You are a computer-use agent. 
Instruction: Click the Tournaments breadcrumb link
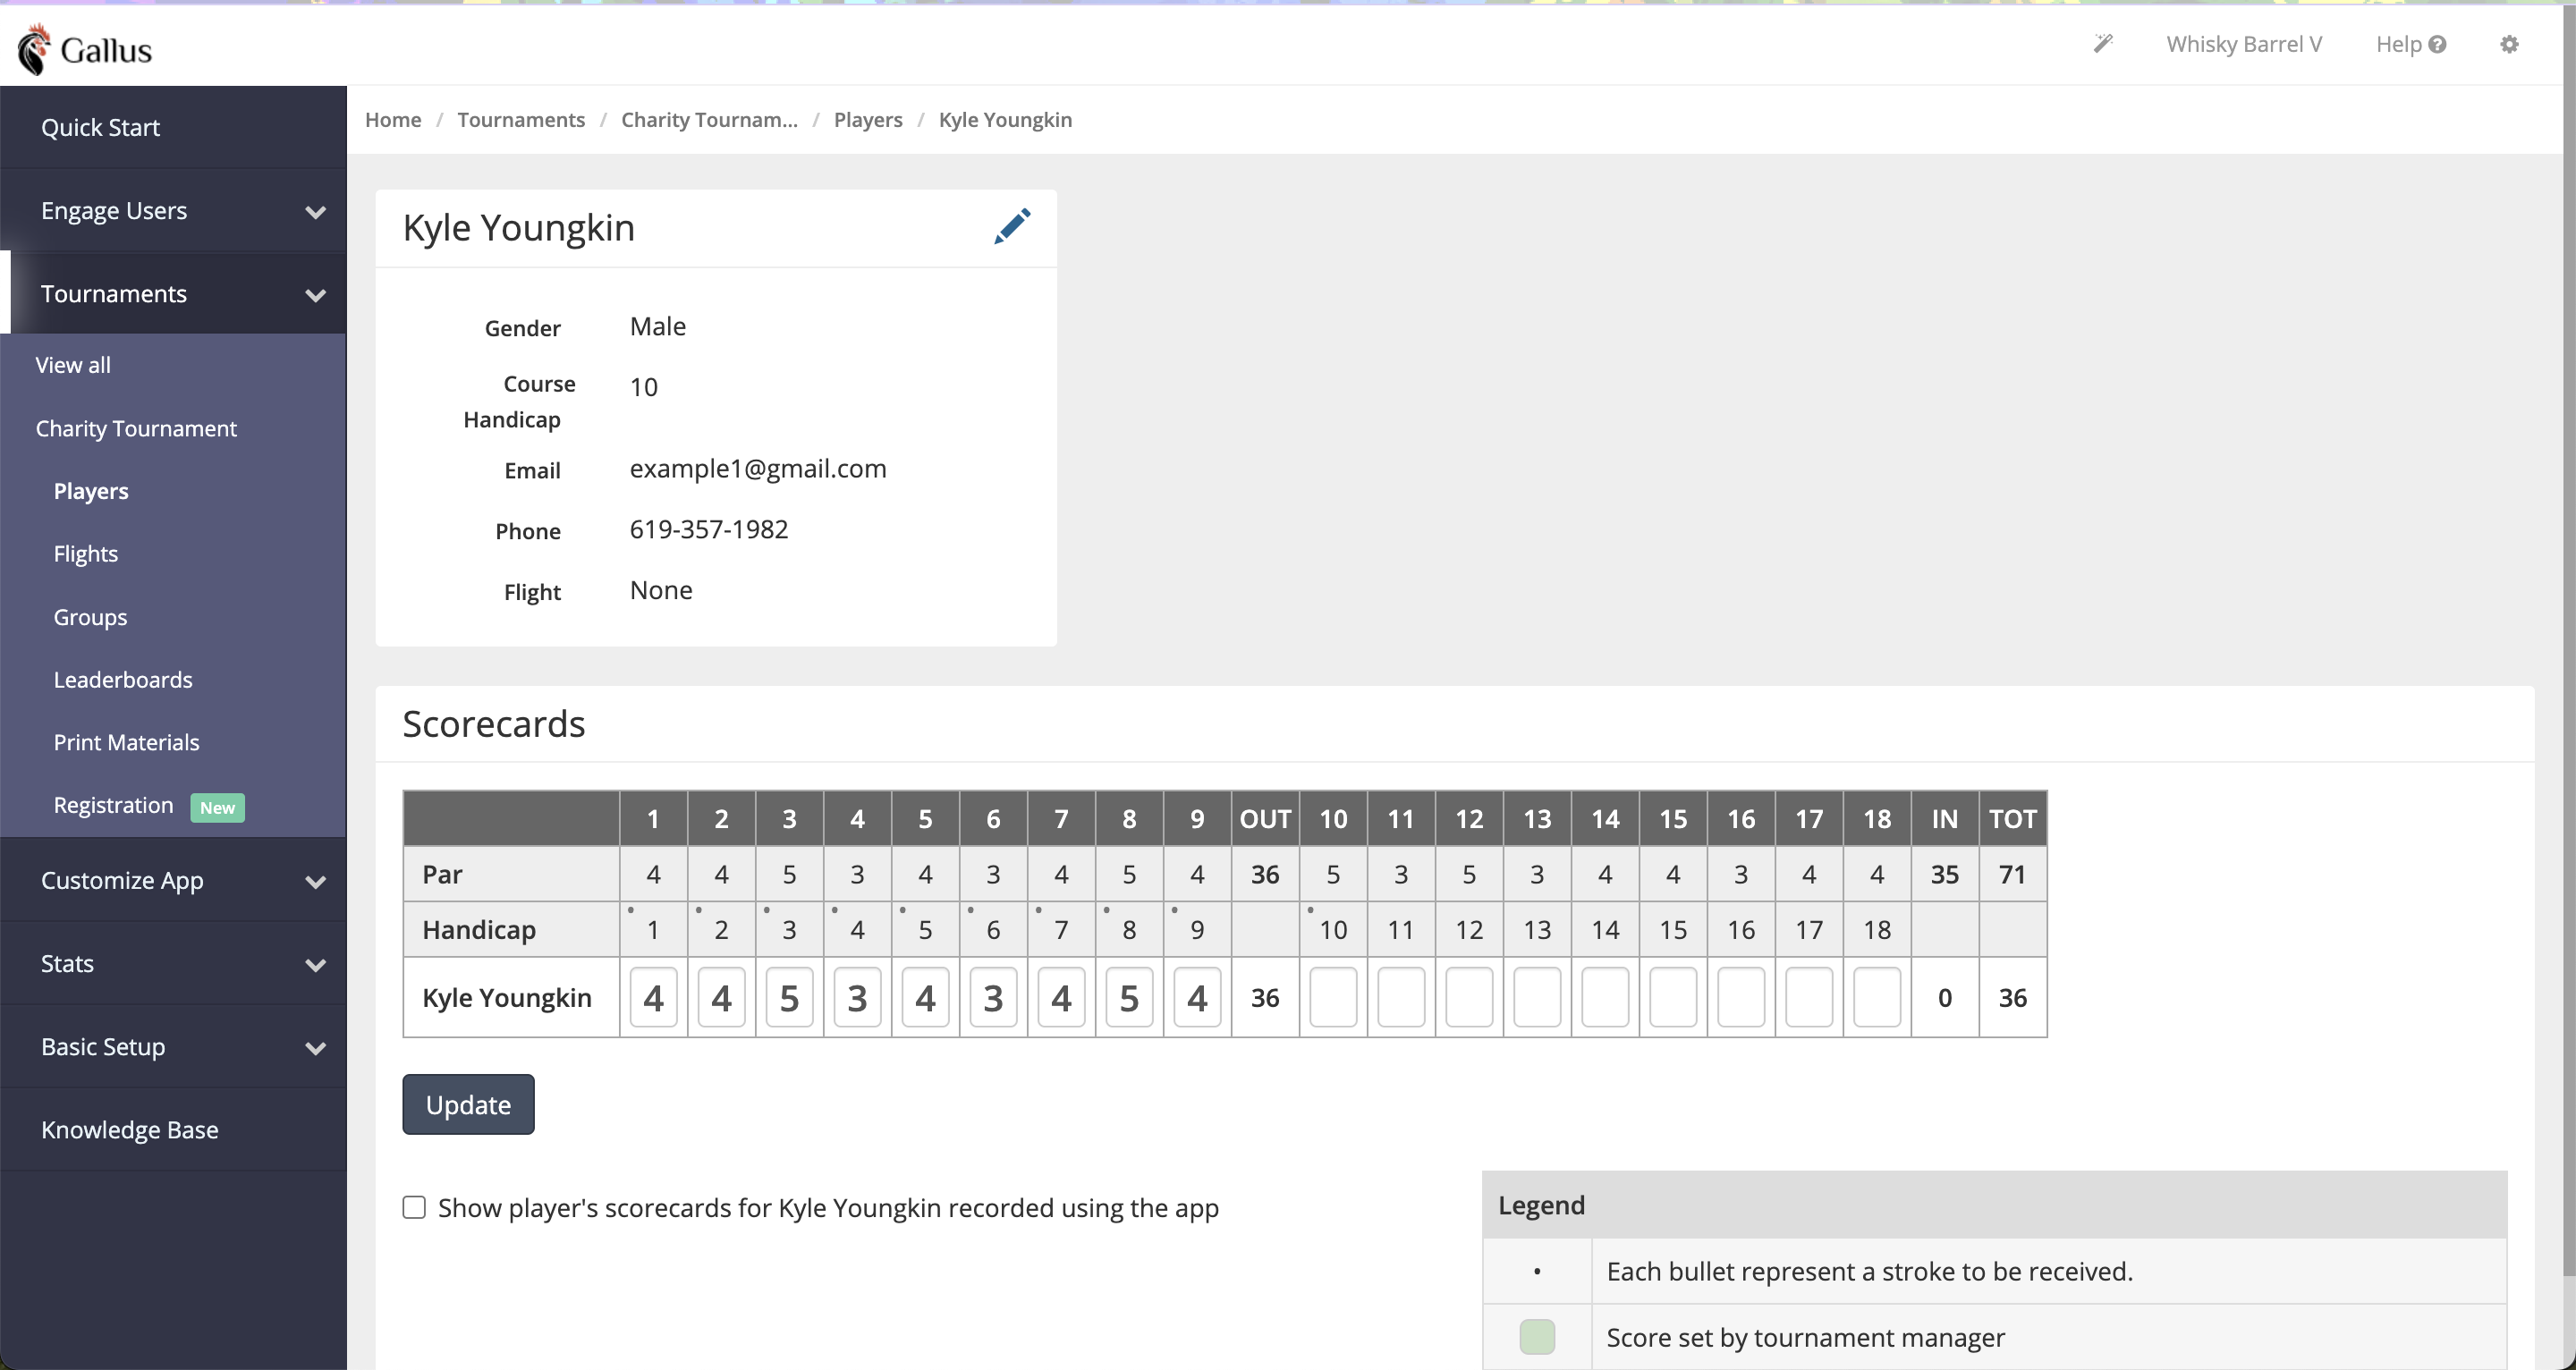click(x=521, y=119)
